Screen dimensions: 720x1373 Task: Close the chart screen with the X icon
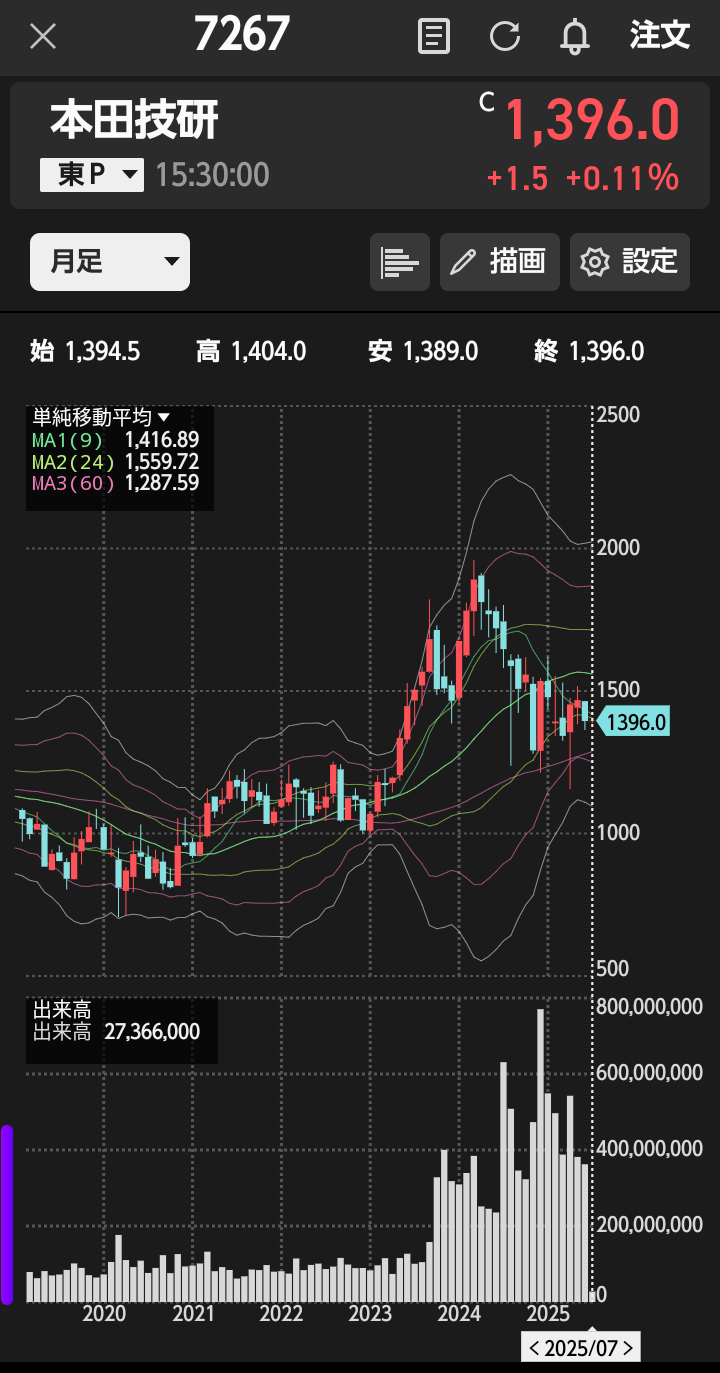(43, 37)
